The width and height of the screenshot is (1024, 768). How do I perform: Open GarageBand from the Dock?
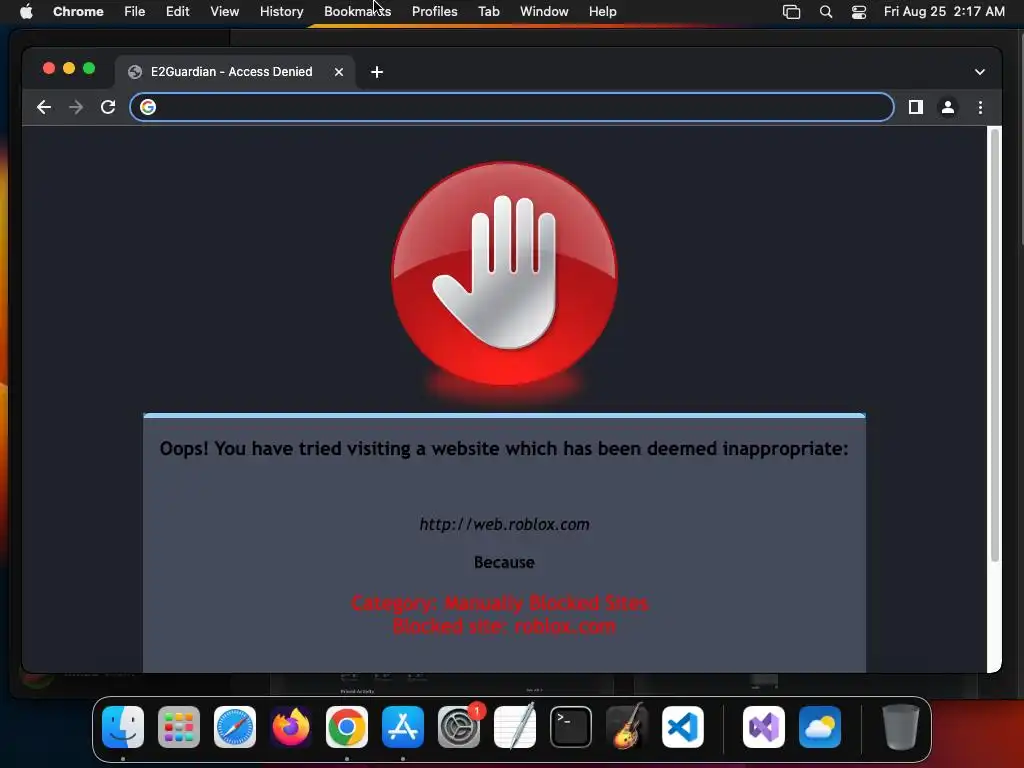(627, 727)
